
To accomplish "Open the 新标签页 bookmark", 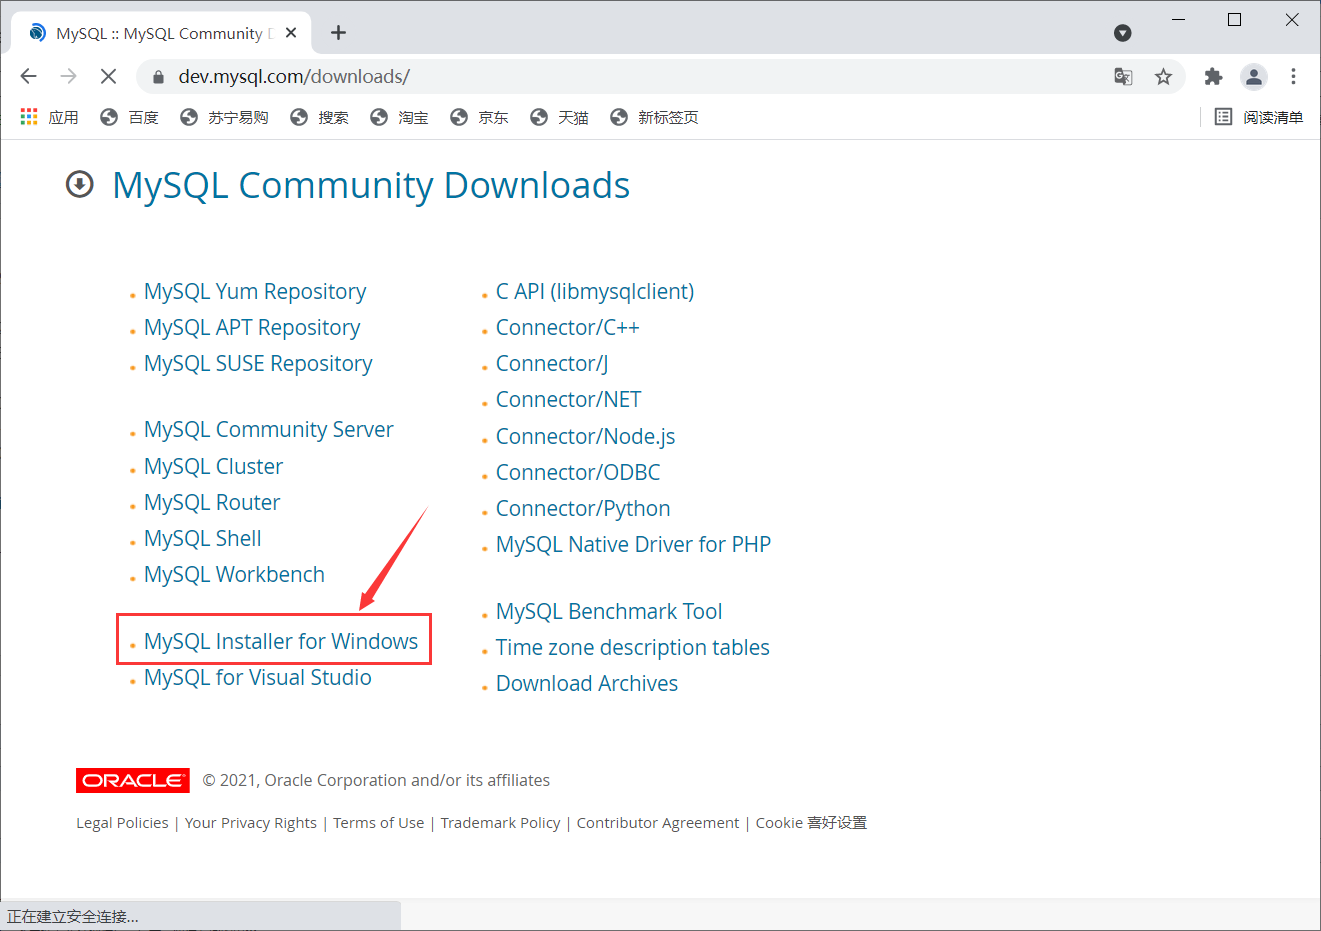I will coord(654,117).
